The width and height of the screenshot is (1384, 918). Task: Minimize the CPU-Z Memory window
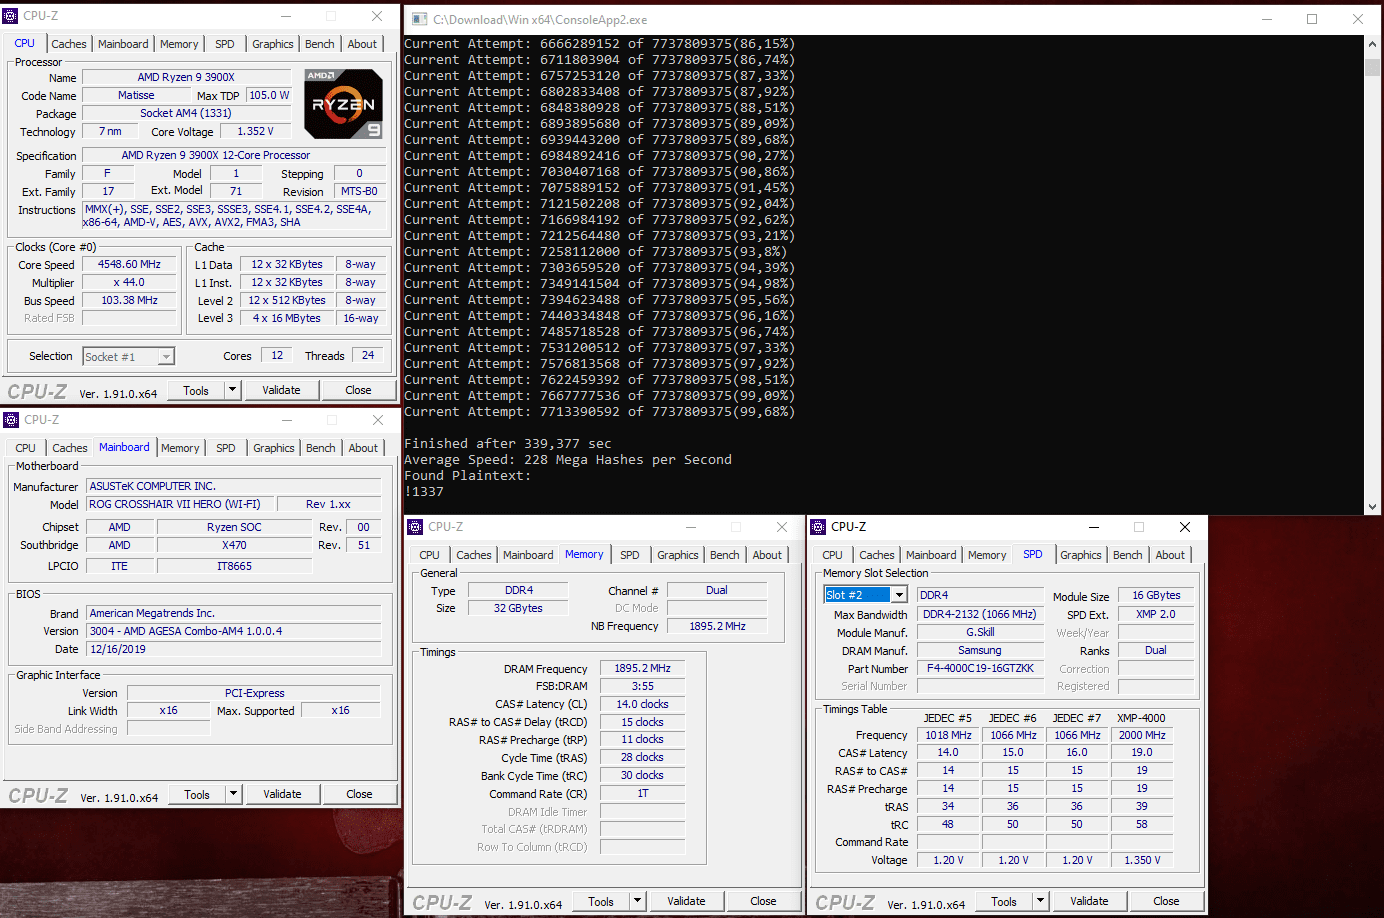click(x=690, y=527)
